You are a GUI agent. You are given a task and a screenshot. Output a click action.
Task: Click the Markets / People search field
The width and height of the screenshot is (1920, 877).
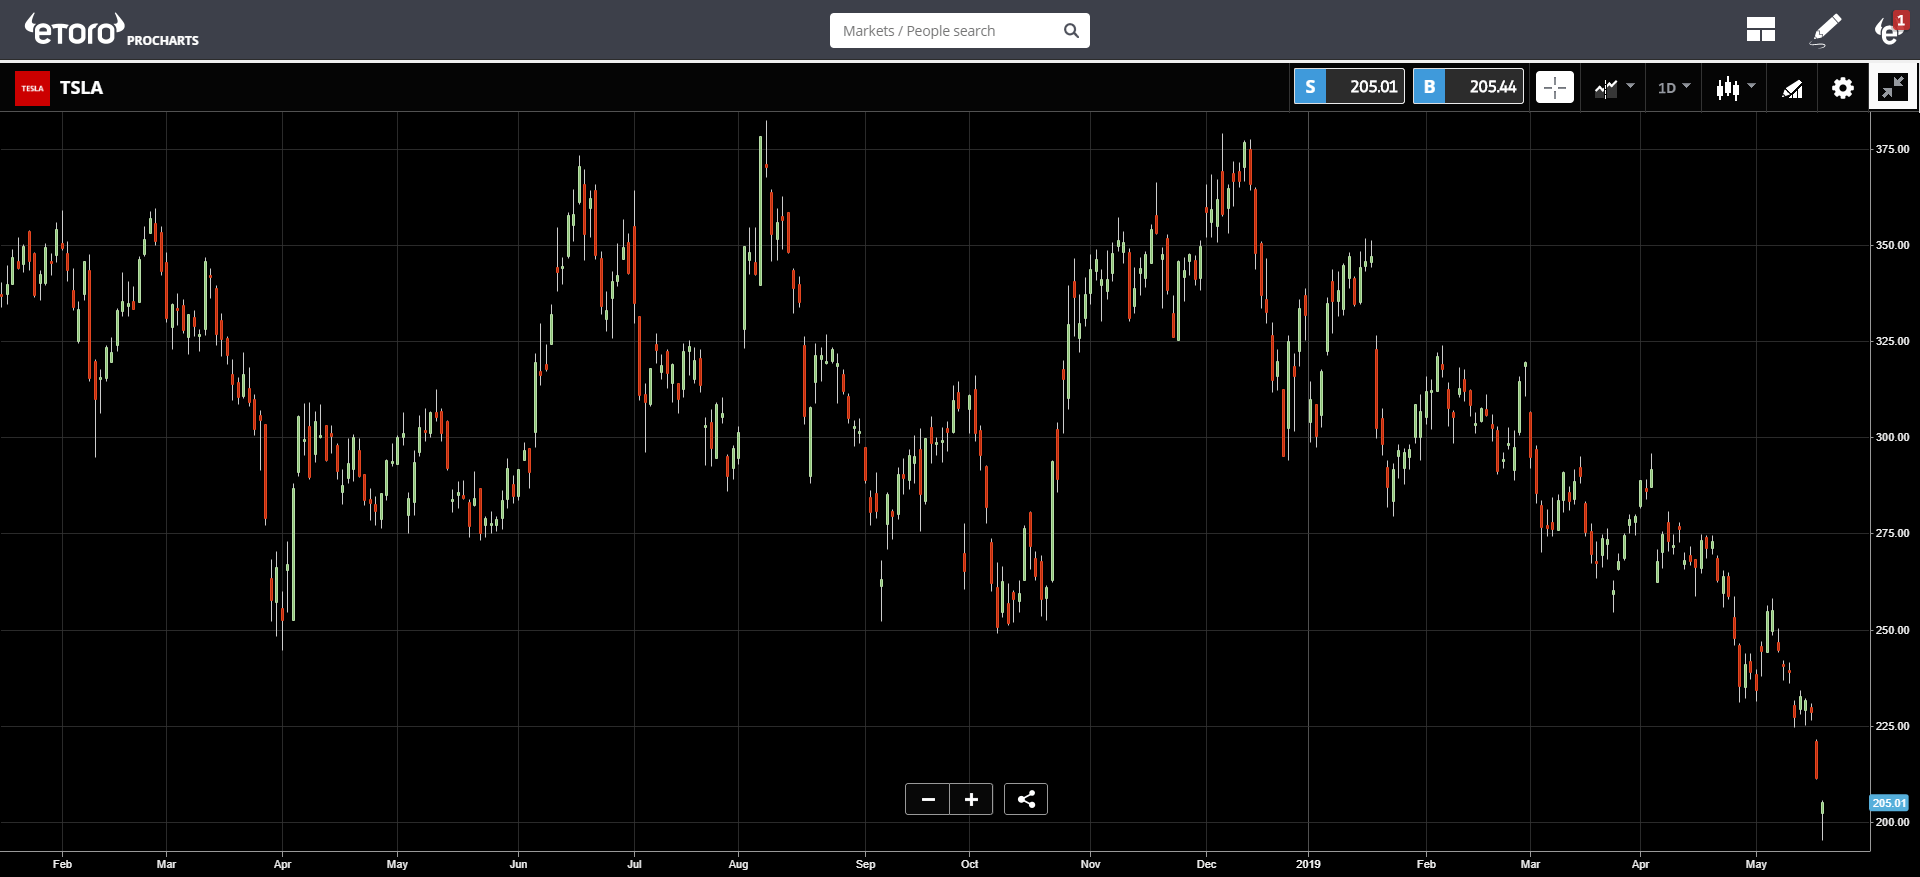(945, 31)
